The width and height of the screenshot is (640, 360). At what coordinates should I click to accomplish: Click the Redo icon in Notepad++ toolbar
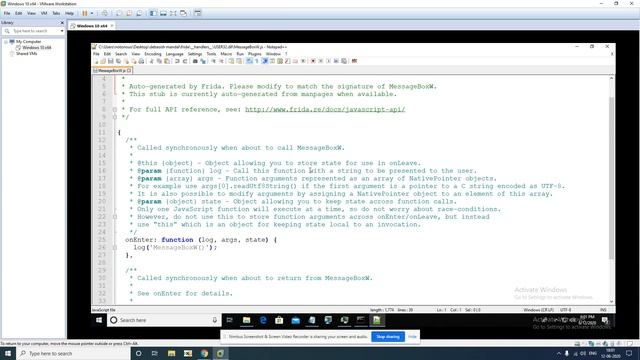(x=185, y=61)
